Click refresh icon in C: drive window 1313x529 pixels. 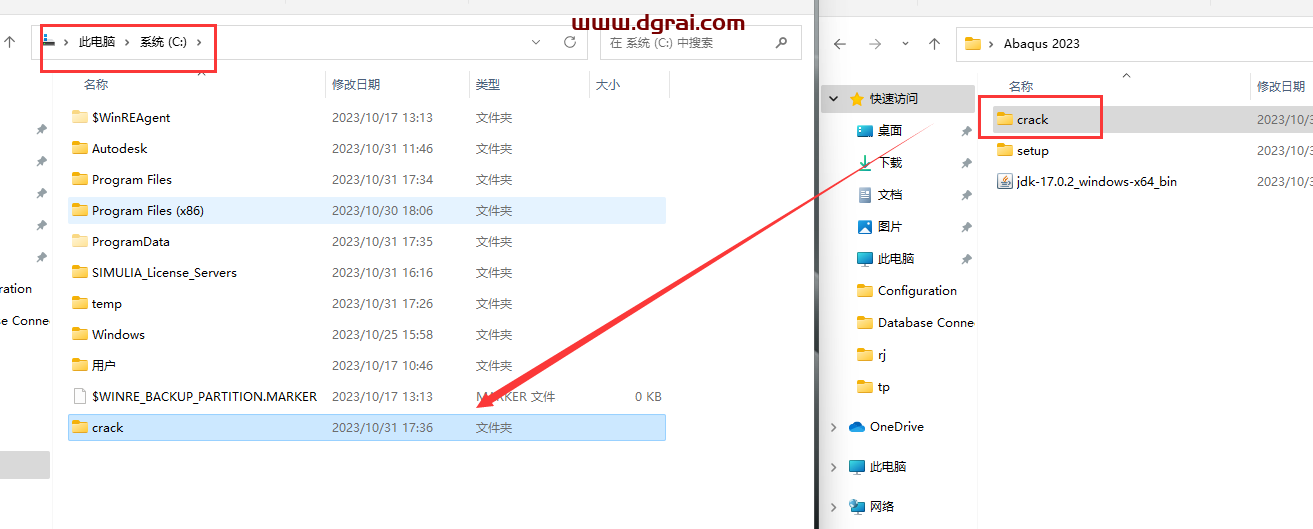point(570,42)
